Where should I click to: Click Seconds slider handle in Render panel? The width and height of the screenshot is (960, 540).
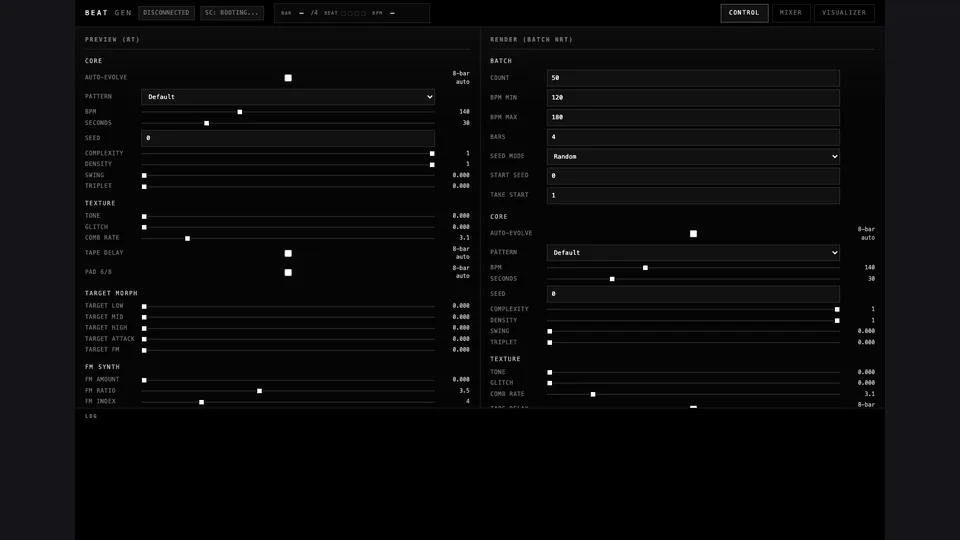(612, 279)
